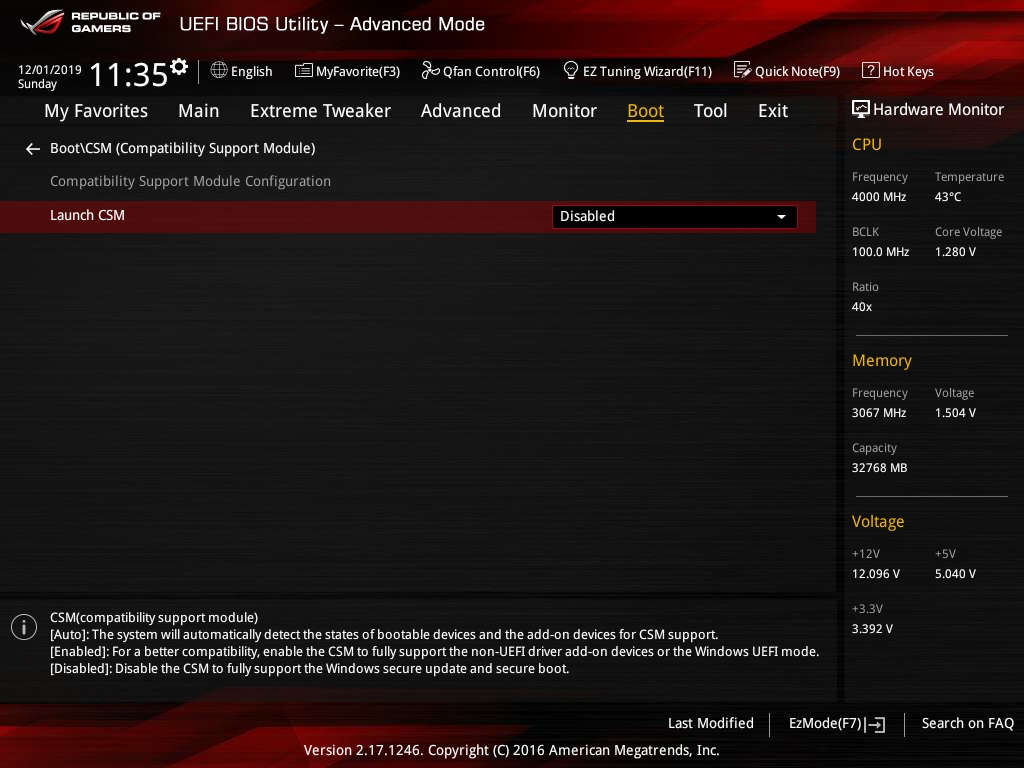Click BCLK value 100.0 MHz
The height and width of the screenshot is (768, 1024).
pos(880,251)
